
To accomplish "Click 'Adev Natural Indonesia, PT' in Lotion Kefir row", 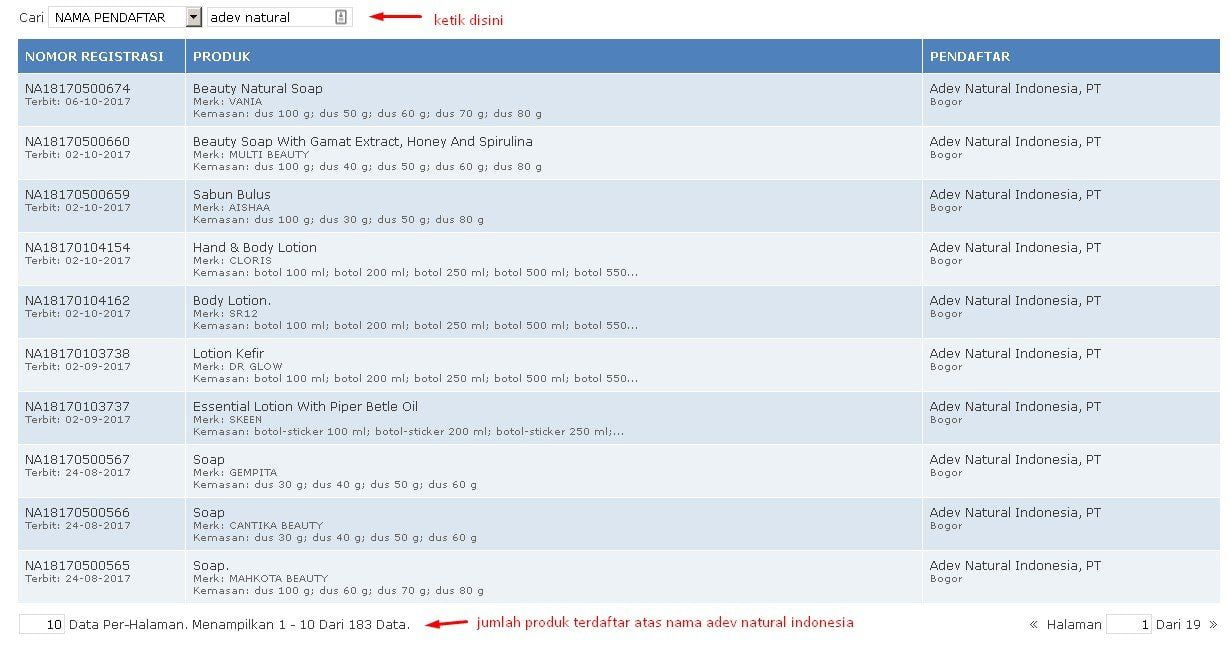I will pos(1015,354).
